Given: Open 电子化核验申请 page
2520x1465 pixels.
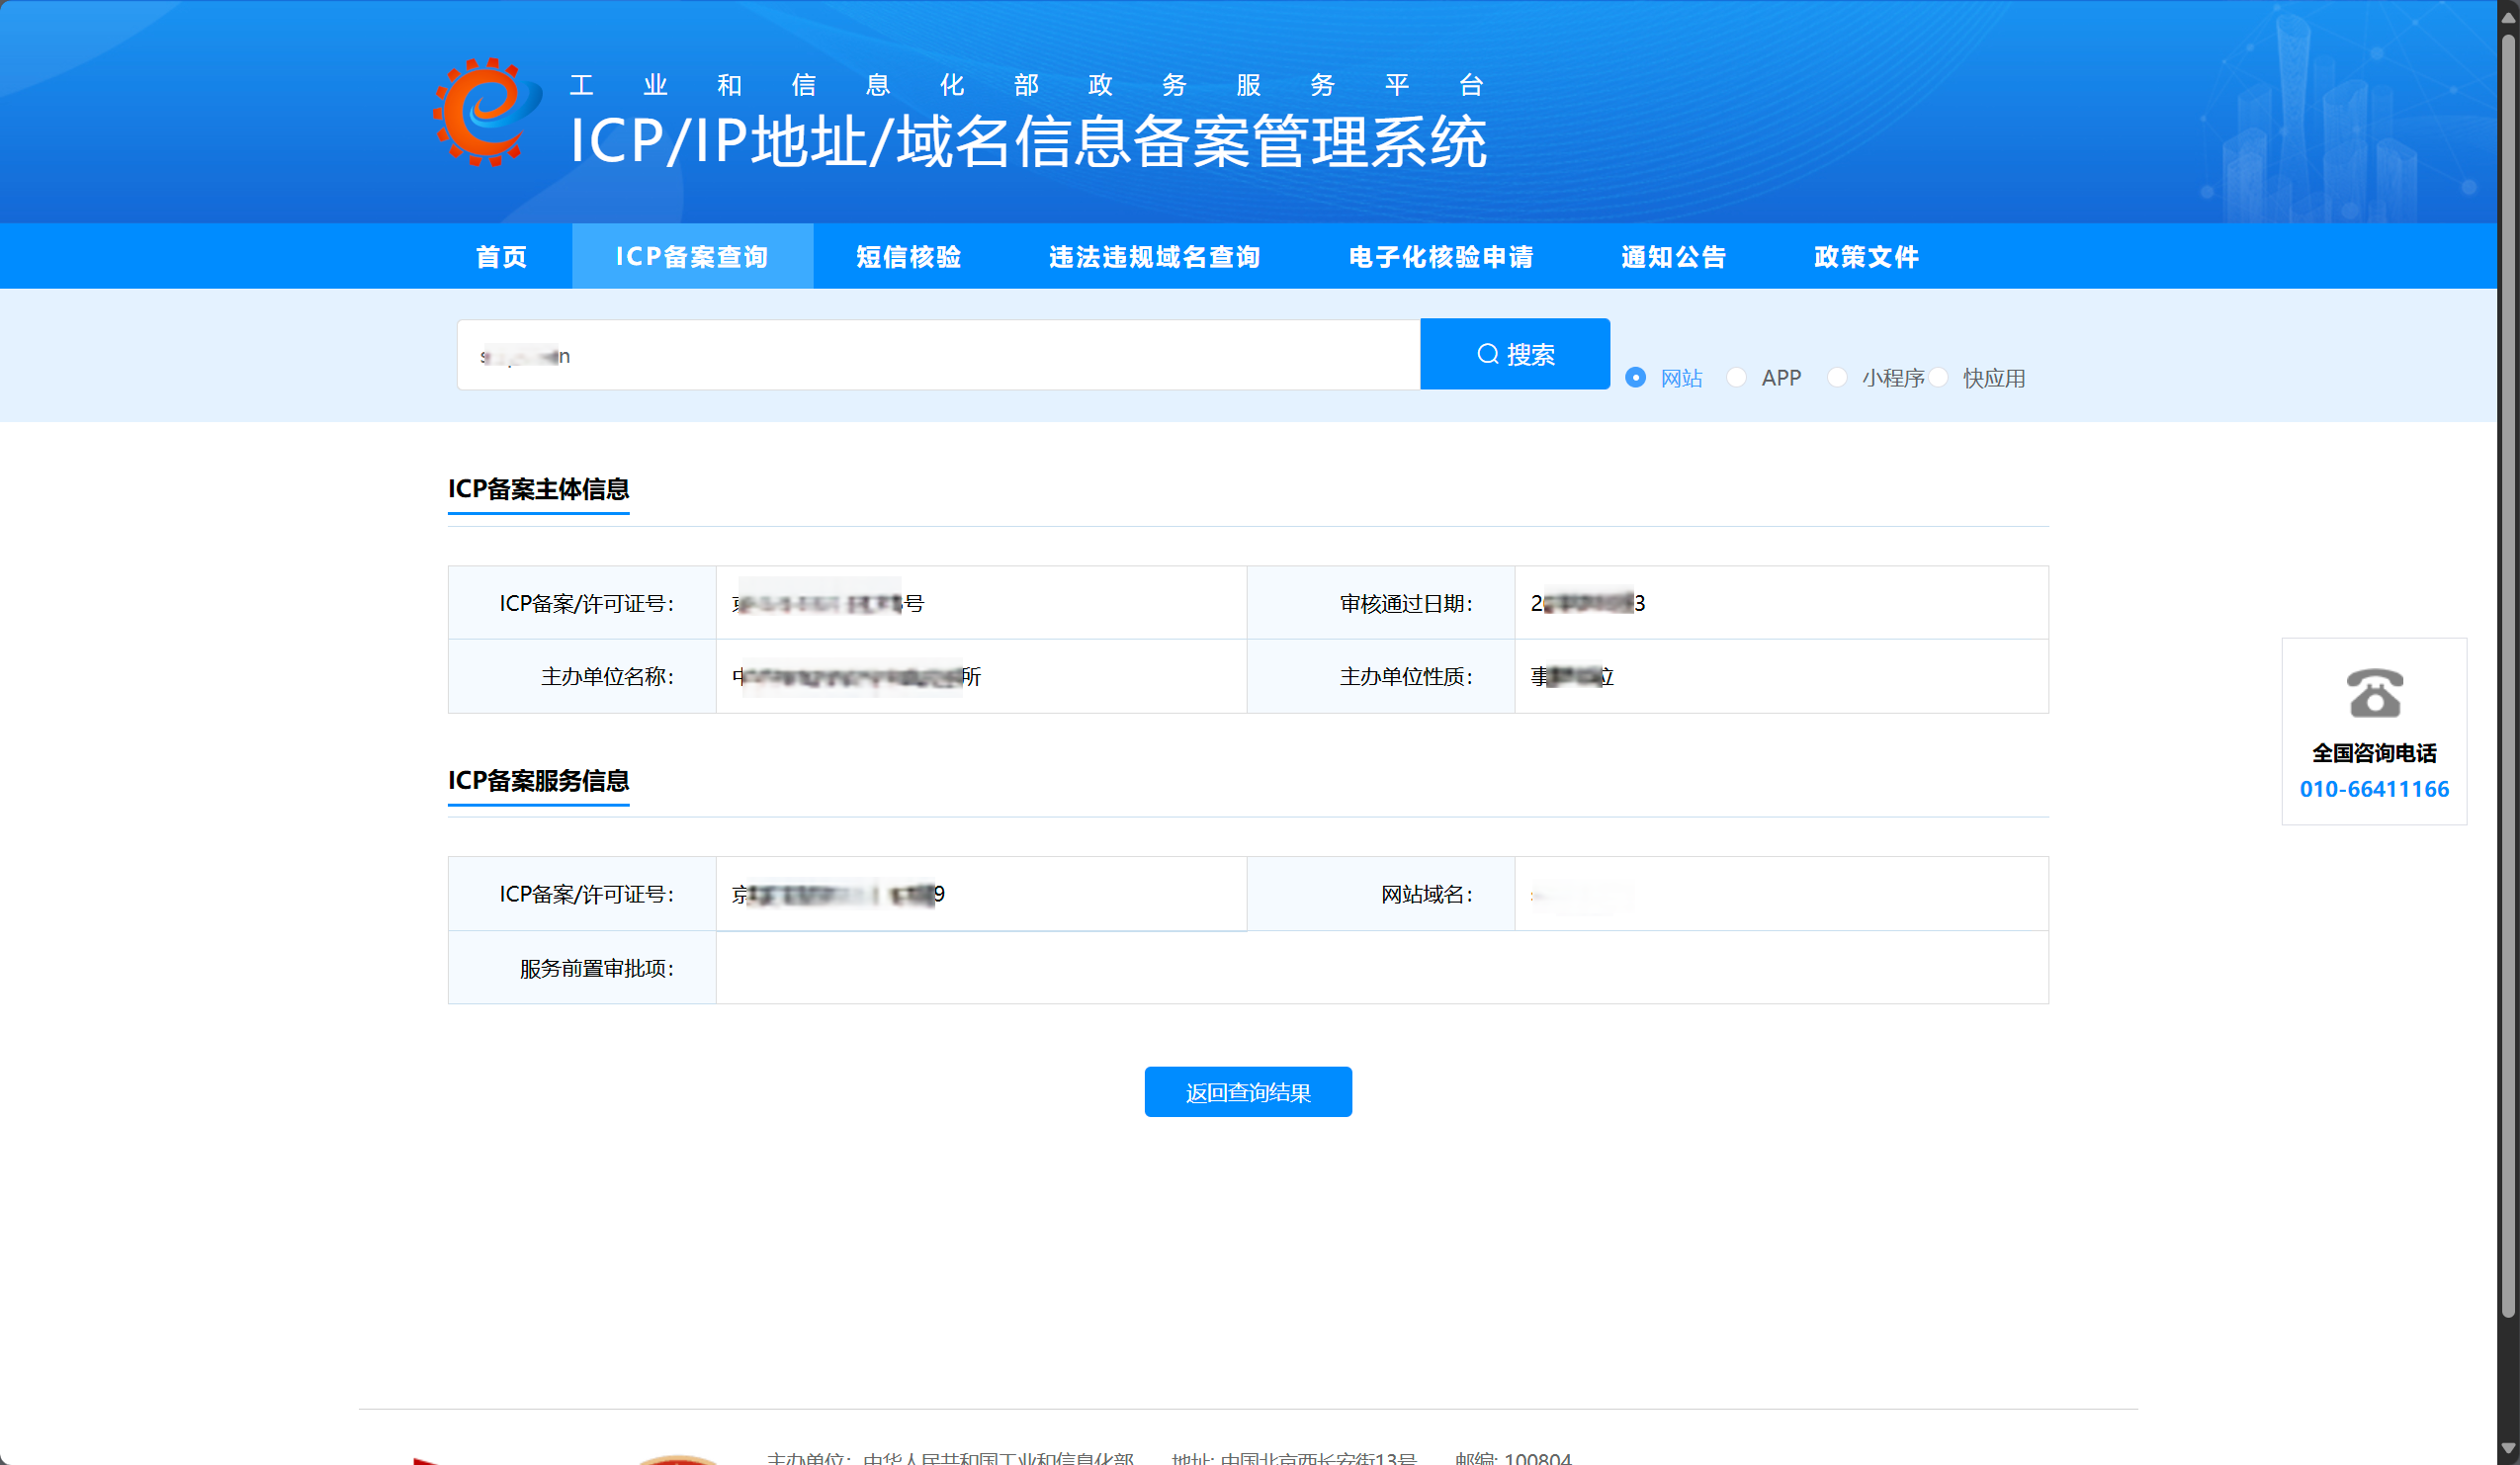Looking at the screenshot, I should point(1440,257).
